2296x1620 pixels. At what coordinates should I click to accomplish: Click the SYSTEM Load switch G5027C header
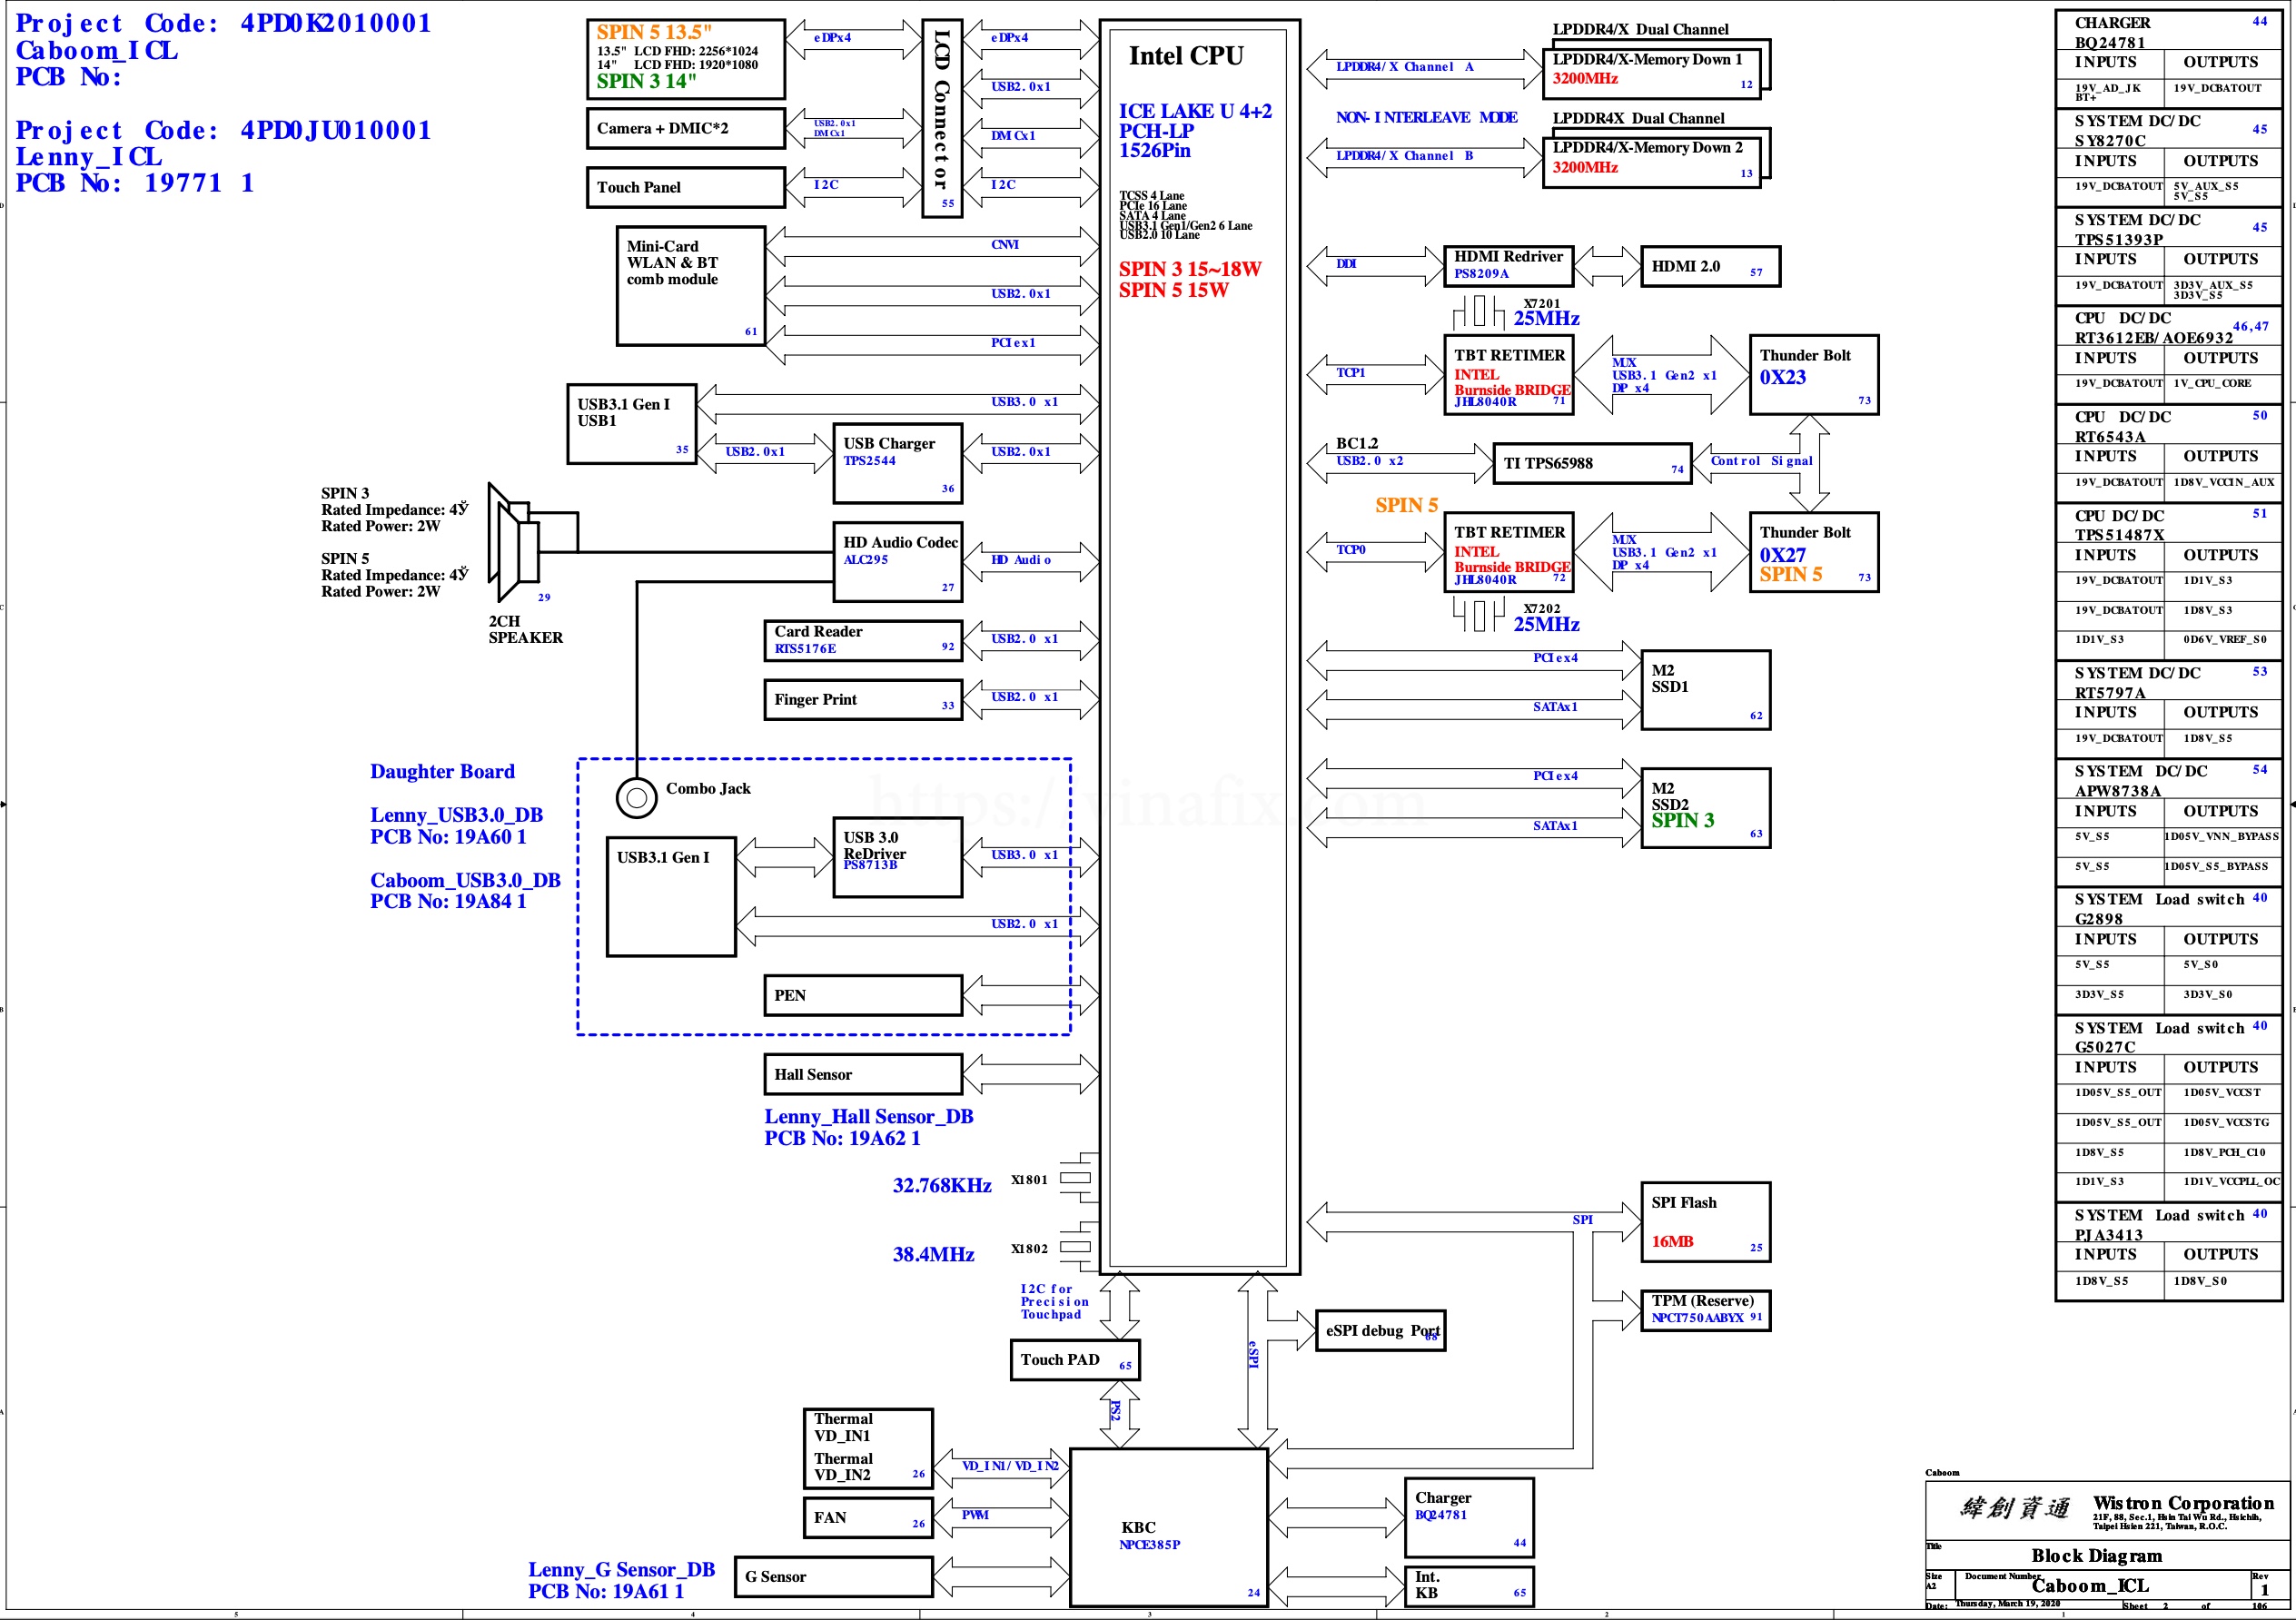point(2168,1036)
